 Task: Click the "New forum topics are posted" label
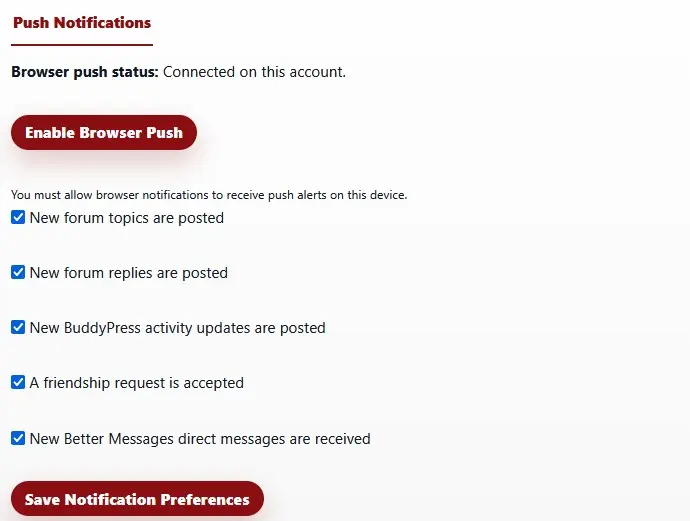tap(127, 218)
